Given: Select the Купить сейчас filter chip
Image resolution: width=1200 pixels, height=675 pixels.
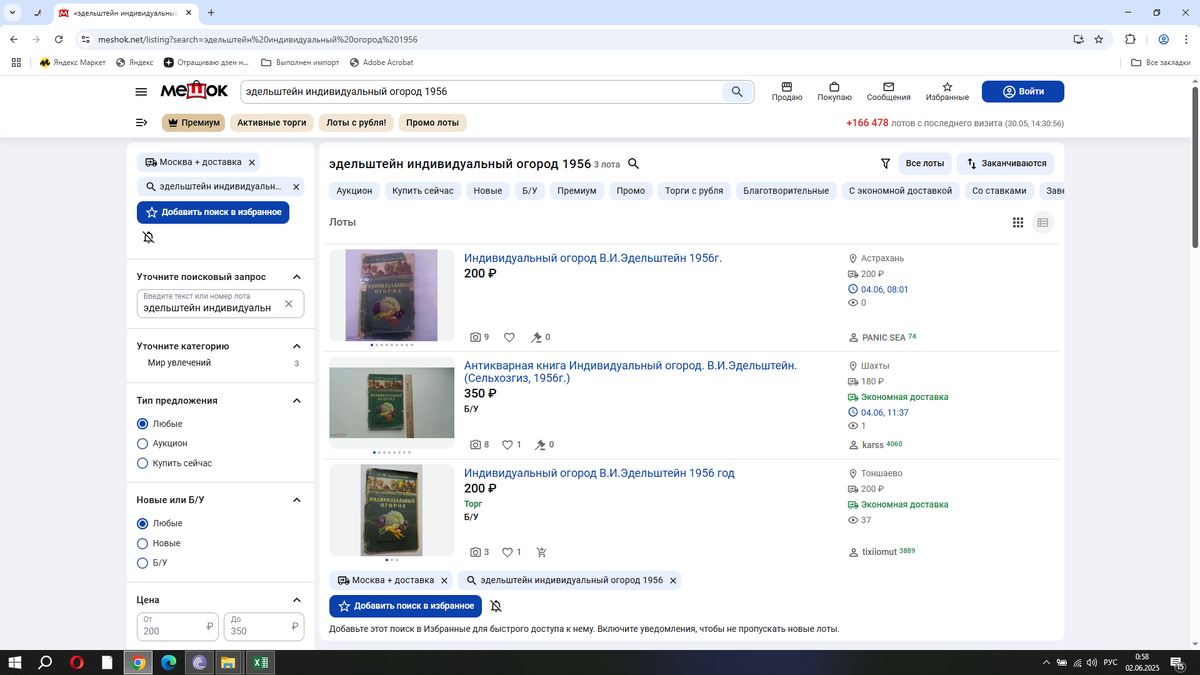Looking at the screenshot, I should click(x=423, y=190).
